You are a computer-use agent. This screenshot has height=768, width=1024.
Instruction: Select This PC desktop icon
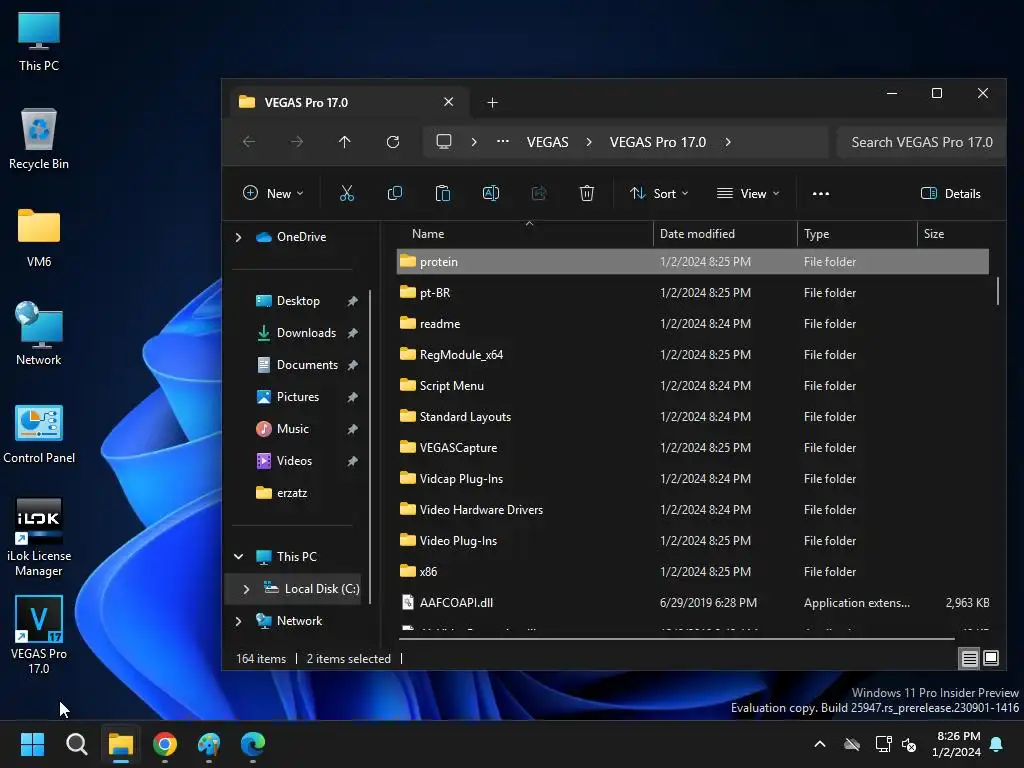pos(39,41)
